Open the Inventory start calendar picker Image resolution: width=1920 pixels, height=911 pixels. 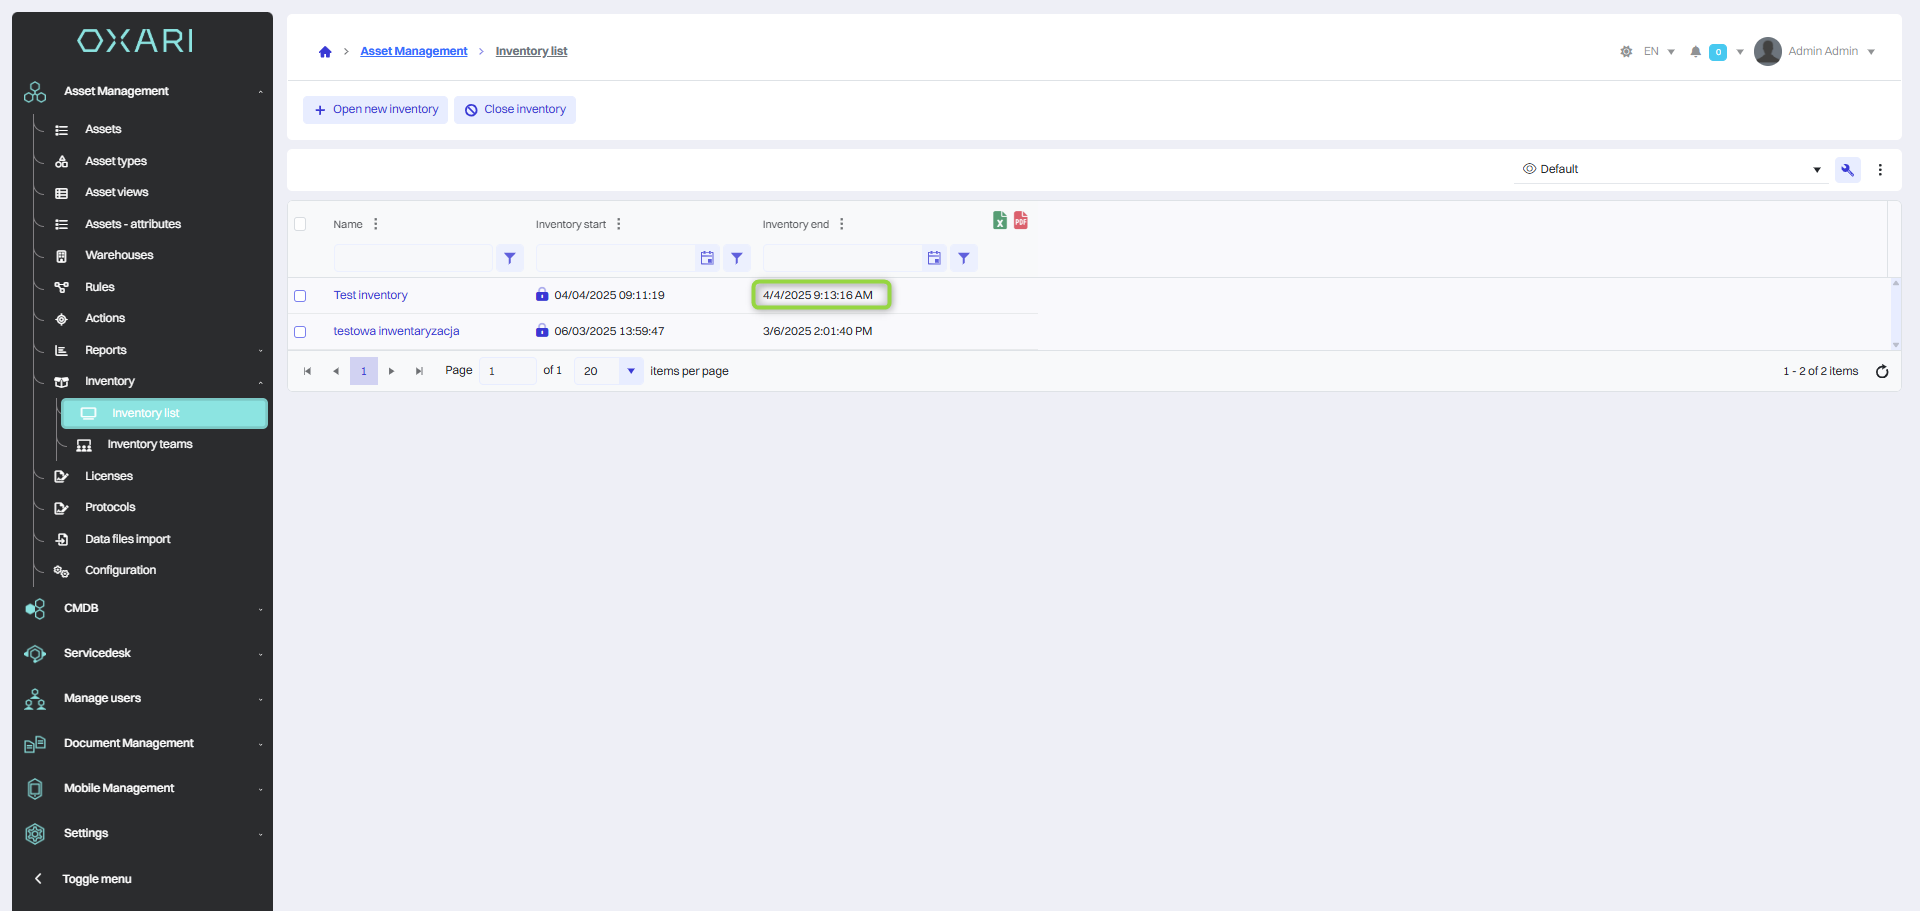click(x=707, y=258)
